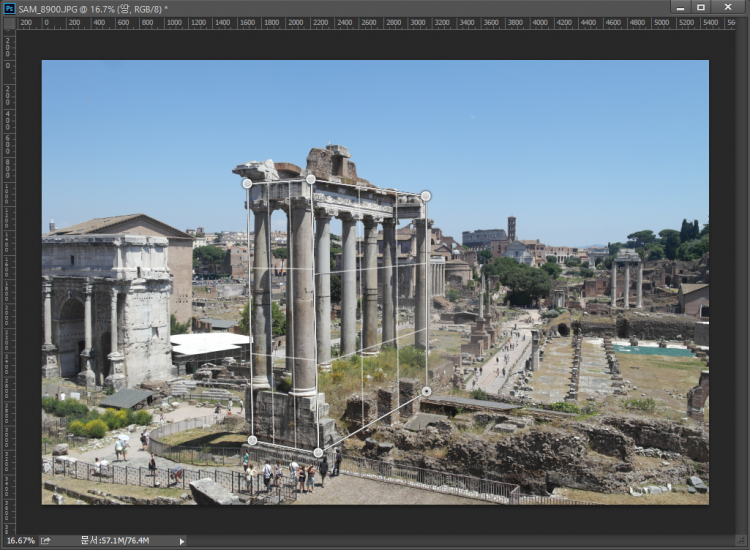
Task: Select the top-right perspective warp pin
Action: coord(426,196)
